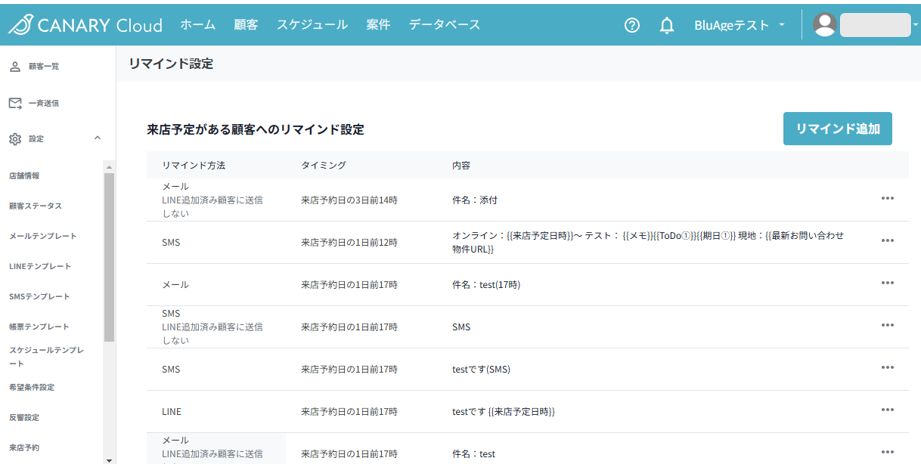
Task: Open 帳票テンプレート settings item
Action: [x=39, y=327]
